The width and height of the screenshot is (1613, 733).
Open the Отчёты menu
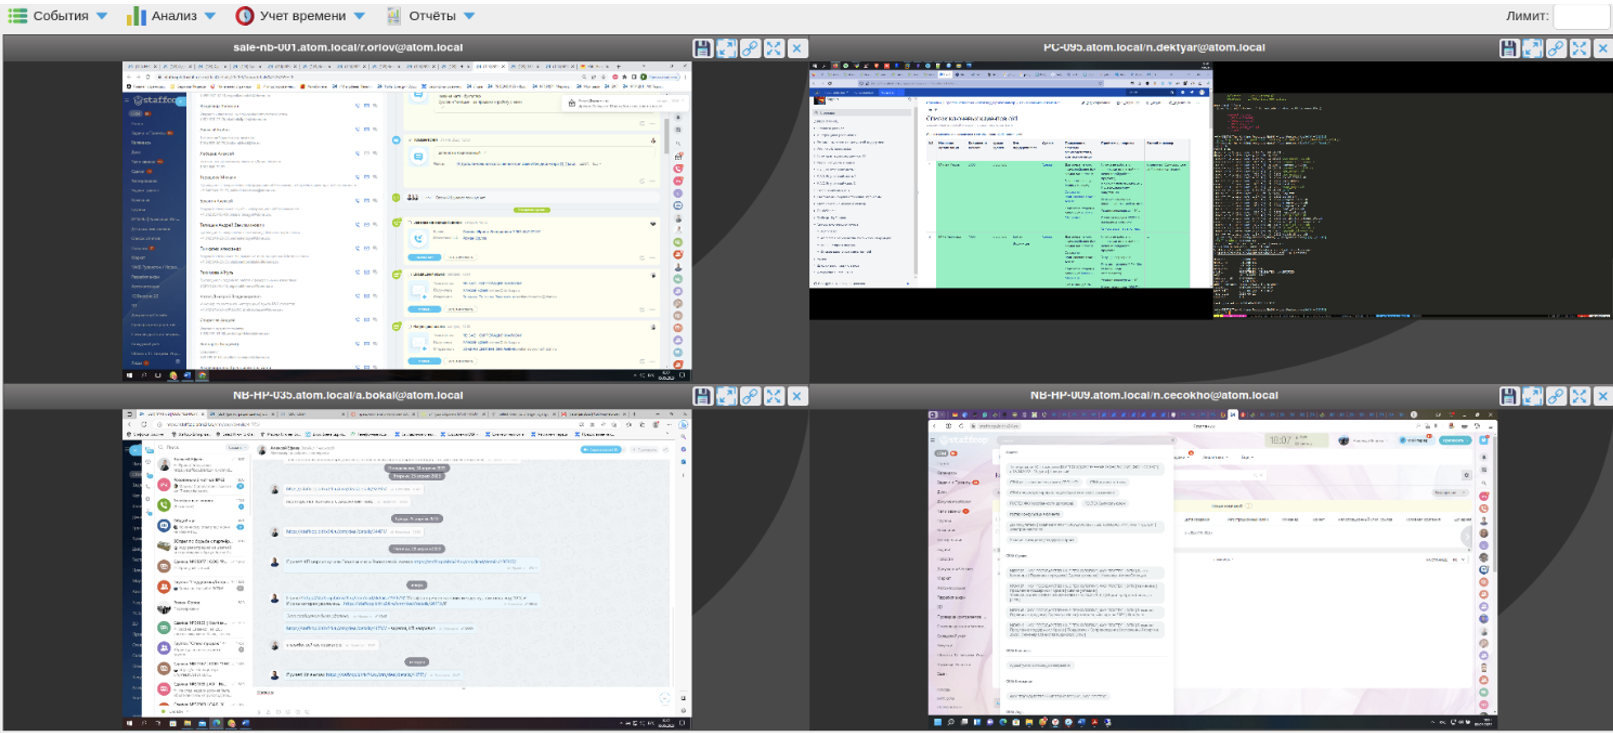tap(431, 16)
